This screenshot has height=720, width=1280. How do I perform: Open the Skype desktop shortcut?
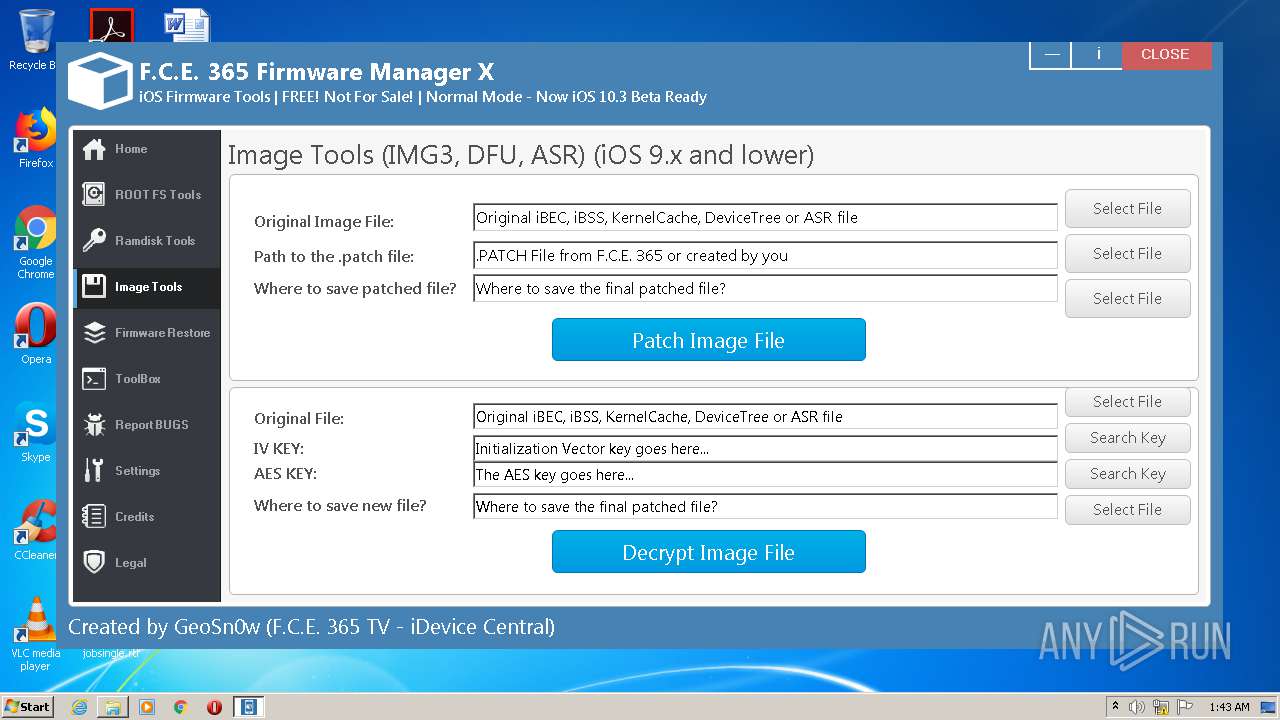pos(35,432)
